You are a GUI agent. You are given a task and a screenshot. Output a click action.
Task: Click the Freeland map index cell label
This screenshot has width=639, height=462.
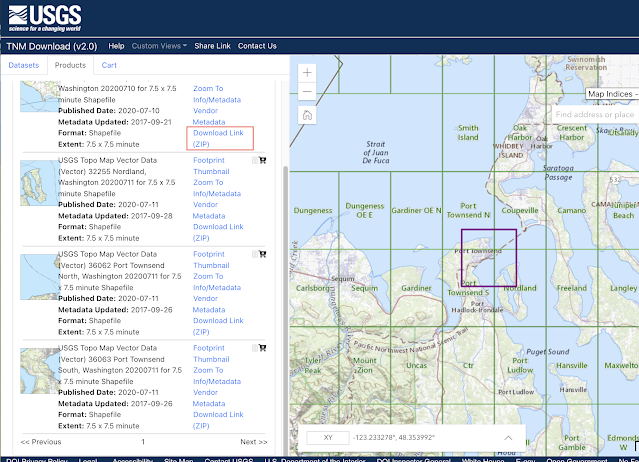point(572,288)
